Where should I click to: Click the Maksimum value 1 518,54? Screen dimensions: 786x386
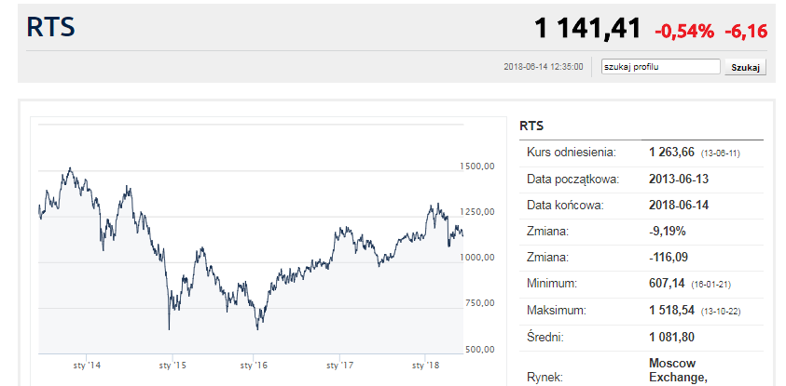pyautogui.click(x=671, y=310)
